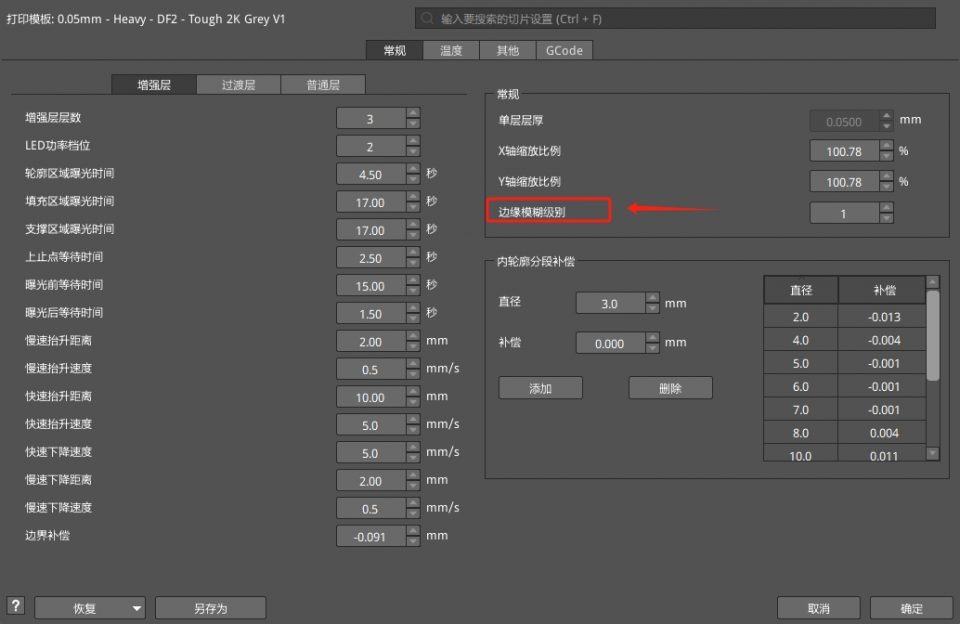Viewport: 960px width, 624px height.
Task: Increase 上止点等待时间 with up arrow
Action: pyautogui.click(x=413, y=253)
